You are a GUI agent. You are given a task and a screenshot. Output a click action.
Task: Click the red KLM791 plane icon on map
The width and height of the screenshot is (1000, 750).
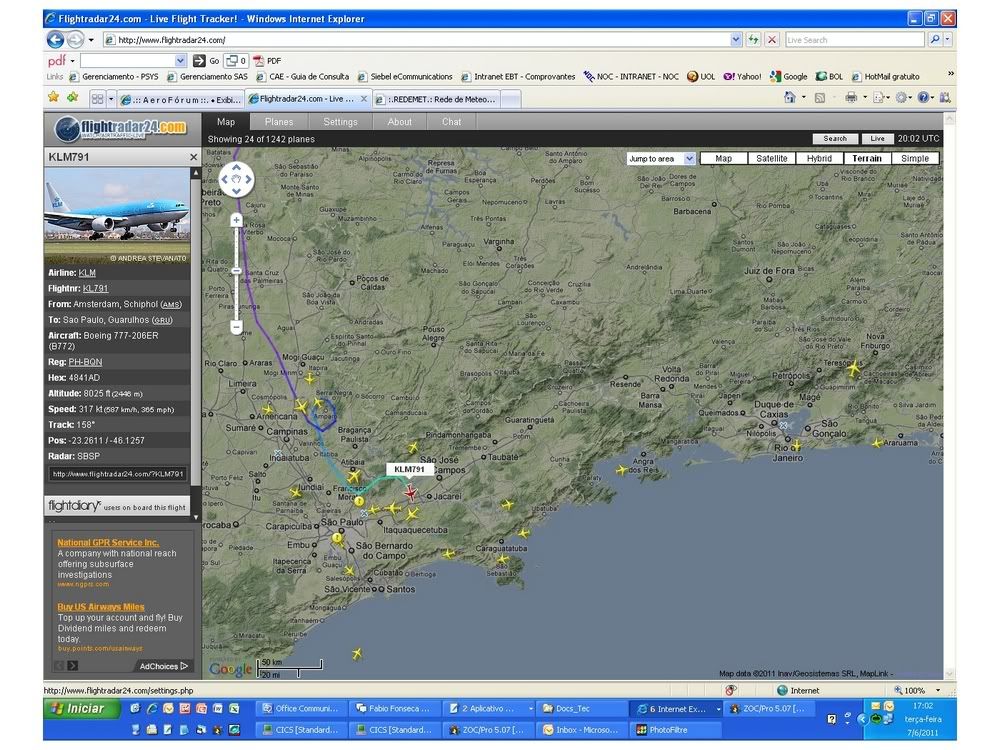(x=410, y=492)
